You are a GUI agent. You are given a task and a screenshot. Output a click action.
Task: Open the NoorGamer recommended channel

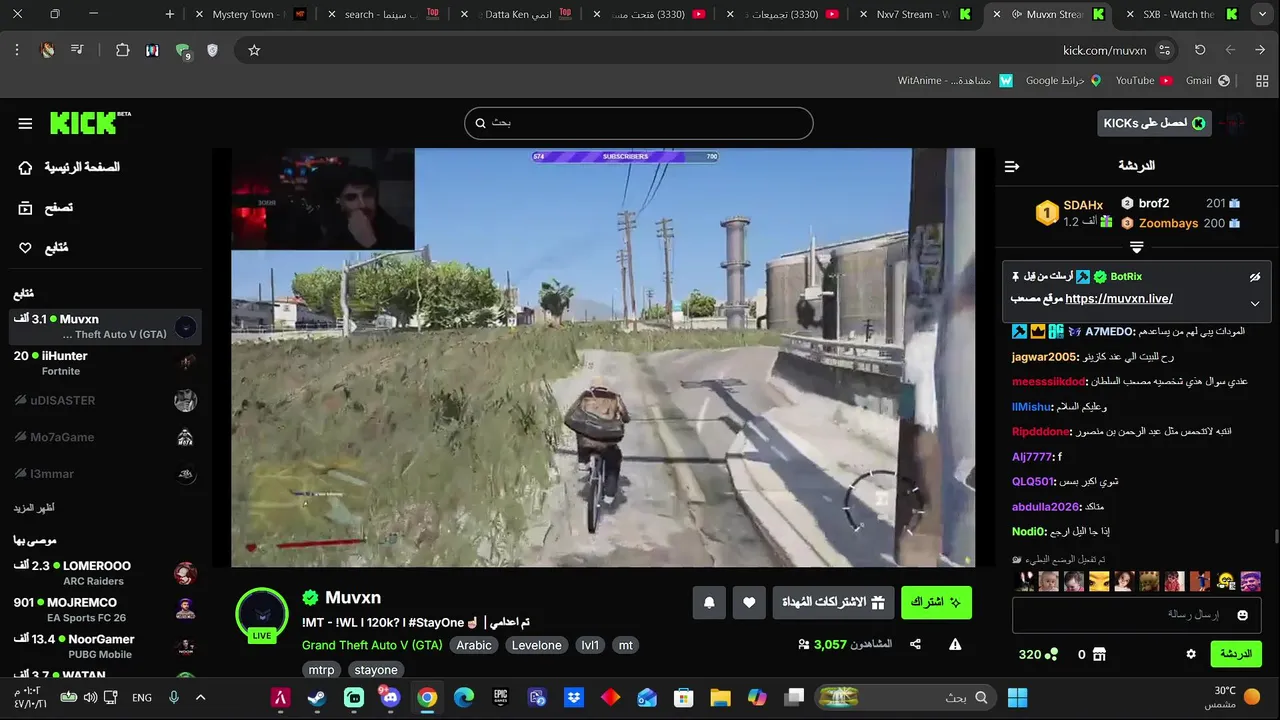tap(105, 646)
